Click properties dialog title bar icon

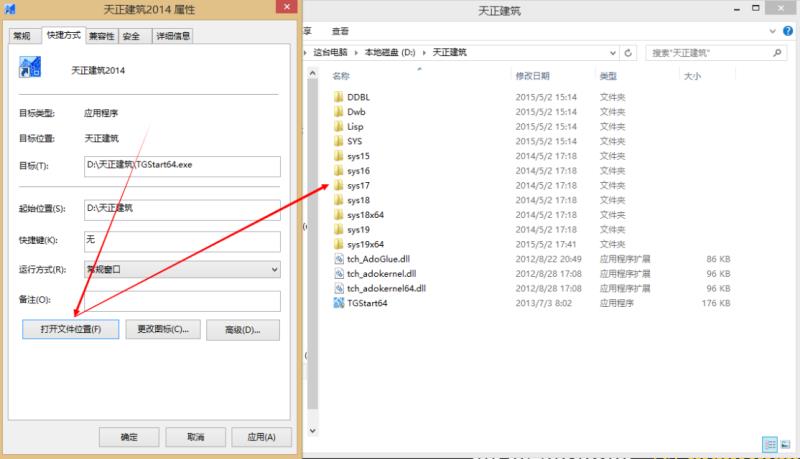[10, 9]
